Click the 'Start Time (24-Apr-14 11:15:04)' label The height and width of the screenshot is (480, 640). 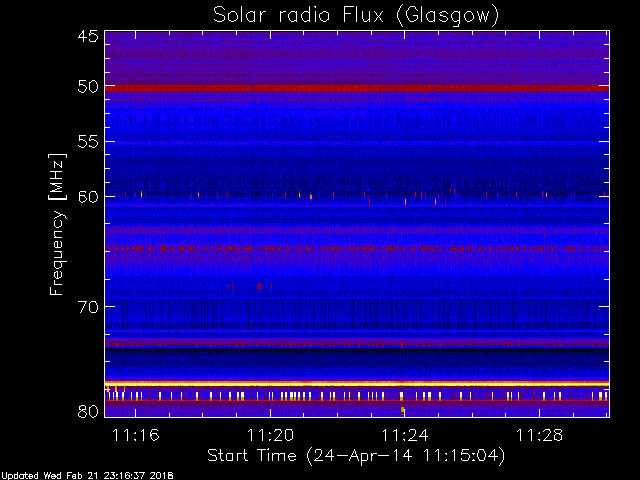click(356, 456)
